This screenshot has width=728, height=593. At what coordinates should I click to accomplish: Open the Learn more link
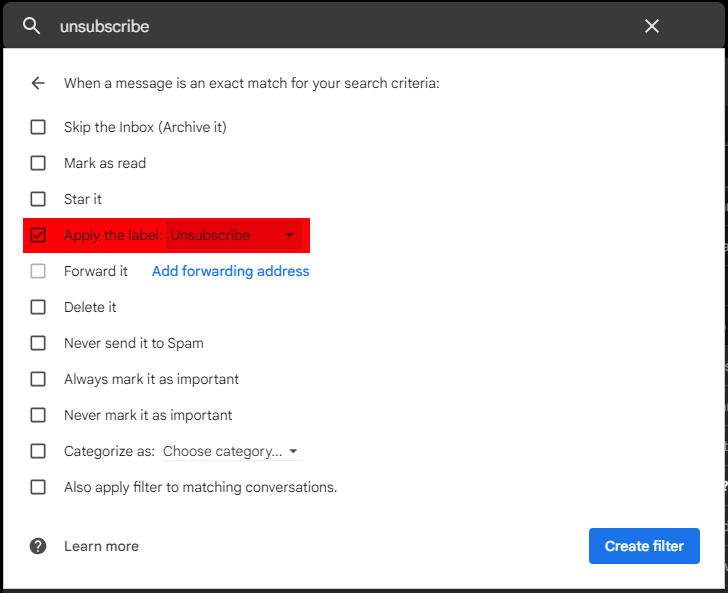tap(101, 546)
